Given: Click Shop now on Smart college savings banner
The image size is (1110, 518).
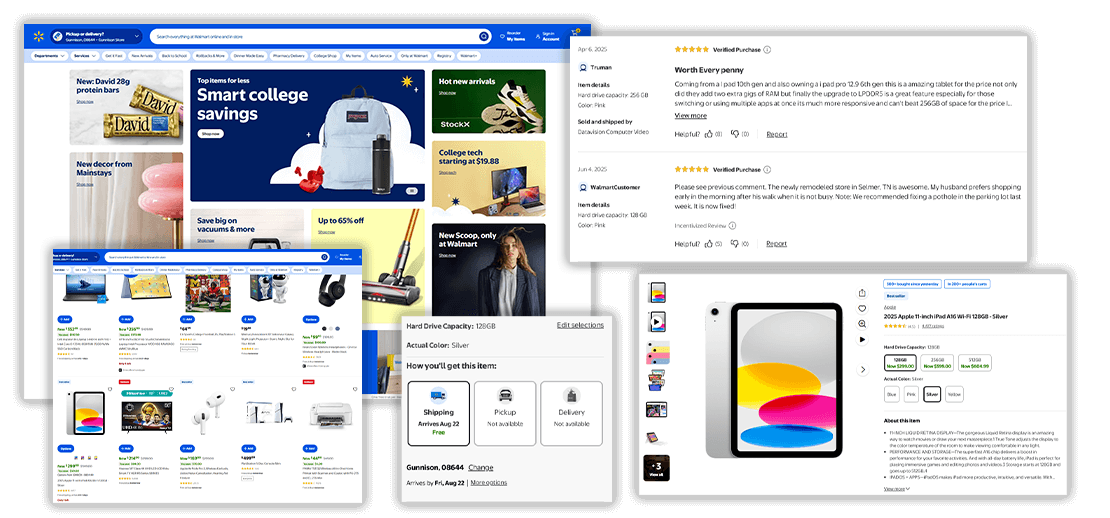Looking at the screenshot, I should [x=210, y=133].
